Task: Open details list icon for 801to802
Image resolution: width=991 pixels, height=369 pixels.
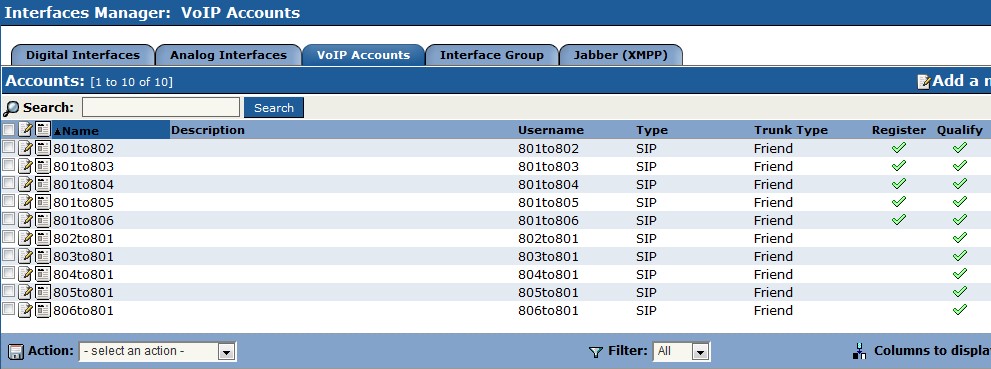Action: tap(43, 148)
